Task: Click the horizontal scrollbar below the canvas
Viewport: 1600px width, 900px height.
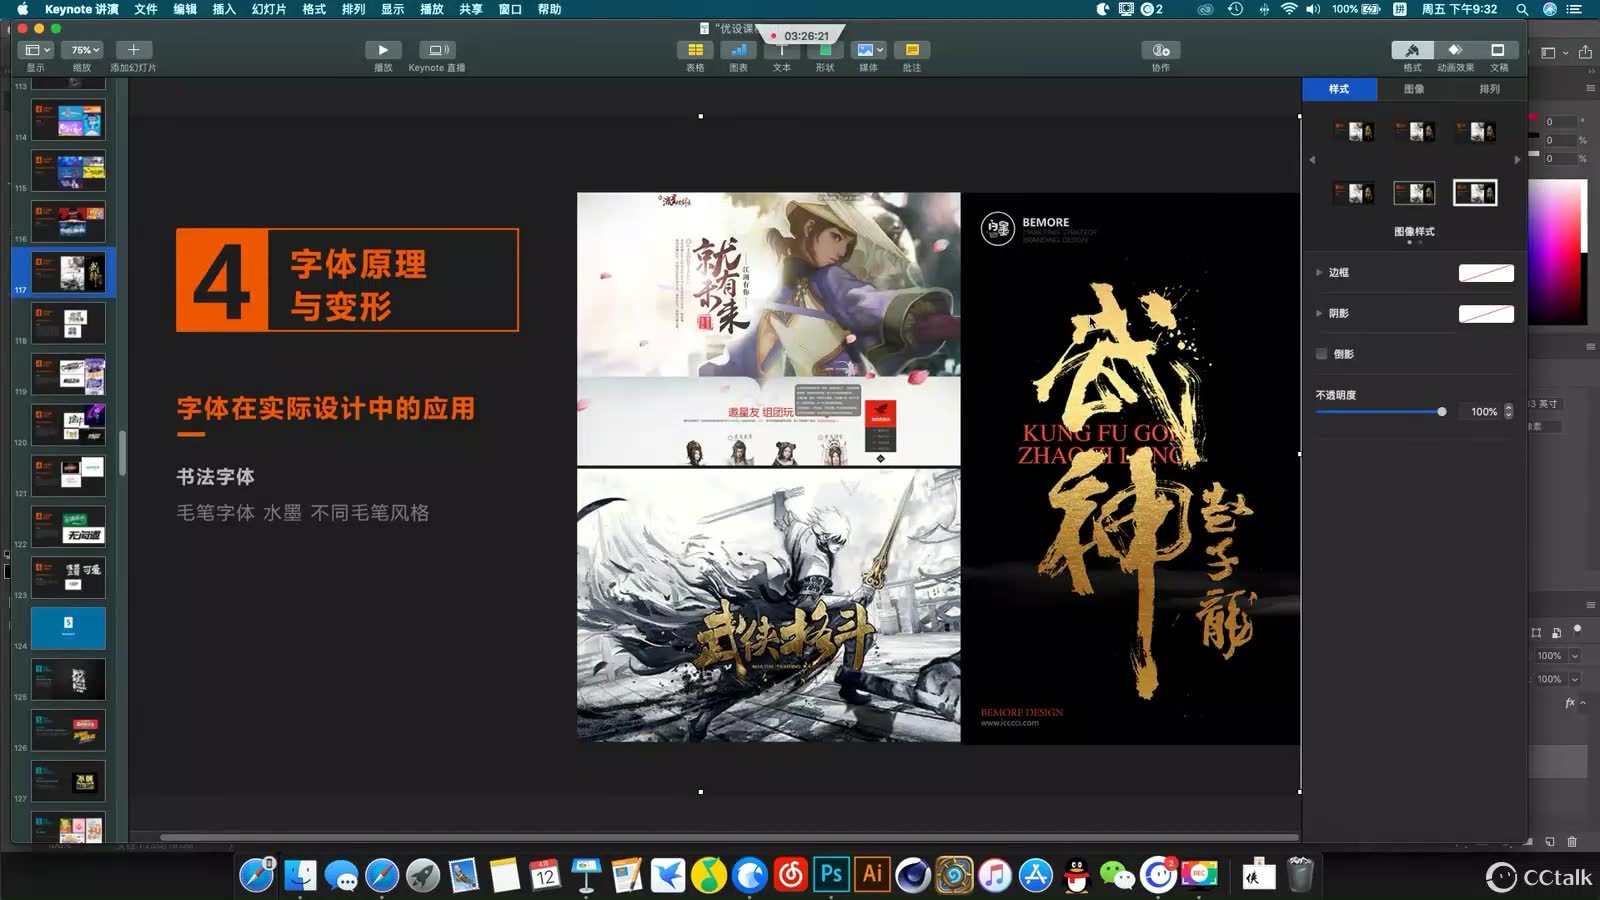Action: point(728,837)
